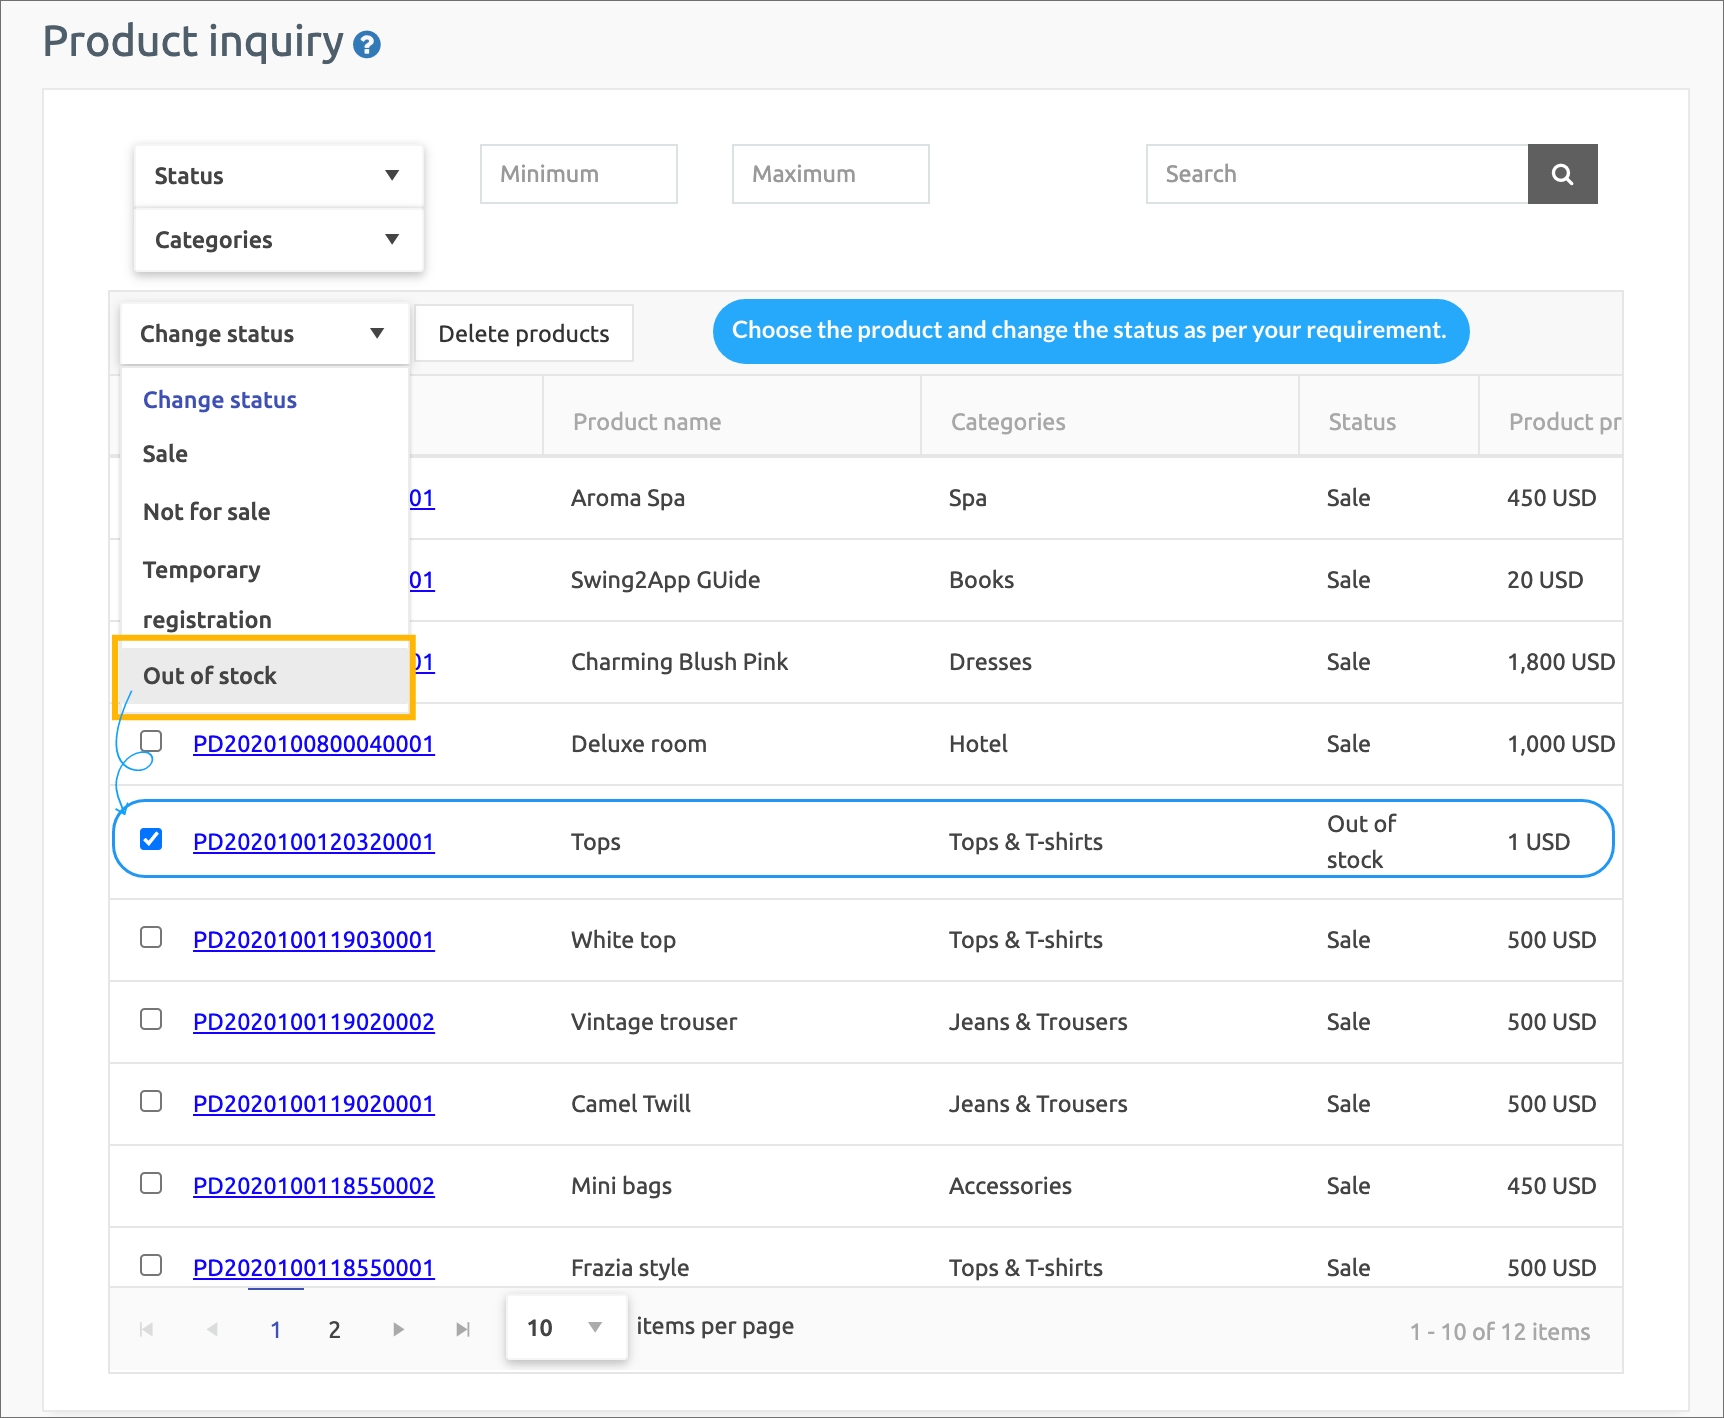
Task: Jump to last page arrow icon
Action: [x=462, y=1329]
